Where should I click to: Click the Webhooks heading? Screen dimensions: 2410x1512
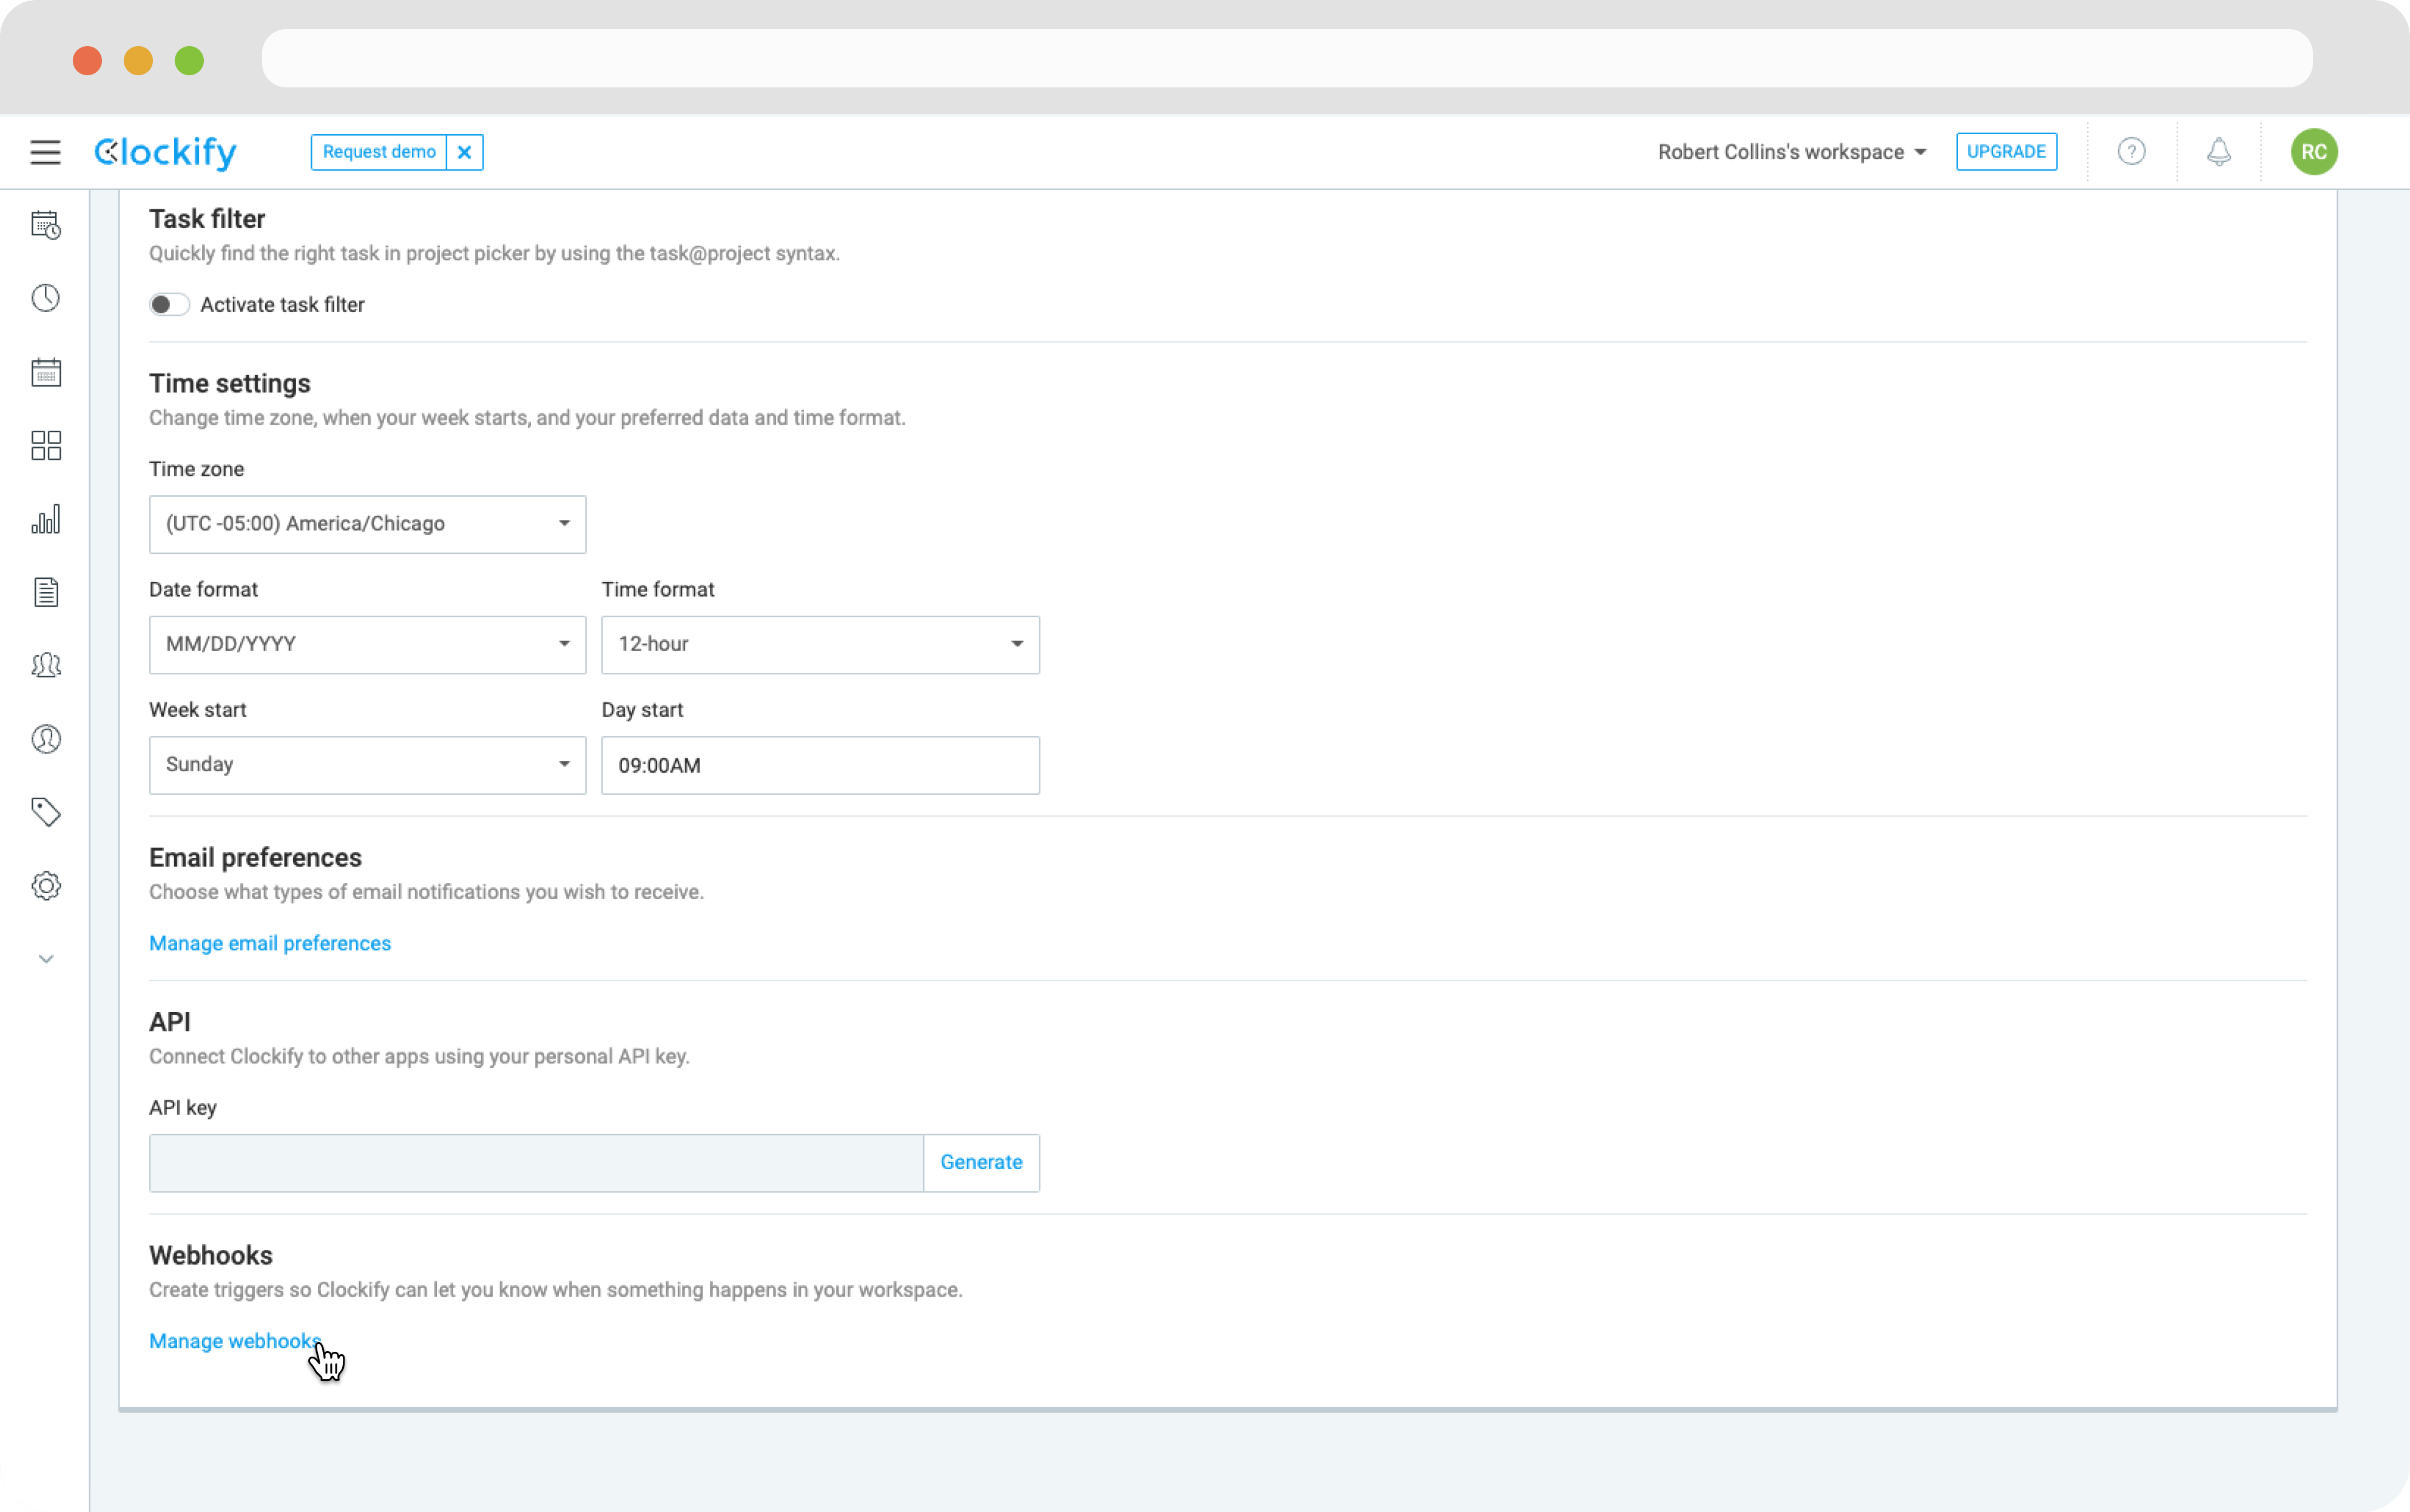click(x=211, y=1255)
